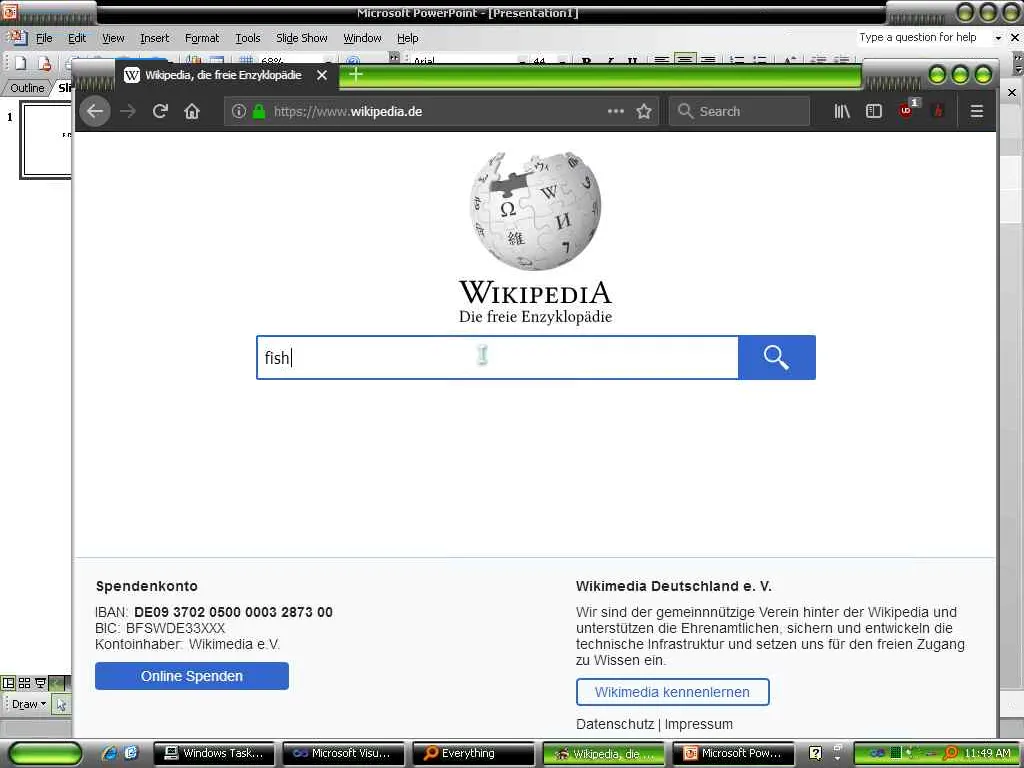
Task: Toggle Firefox sidebar view
Action: (x=874, y=111)
